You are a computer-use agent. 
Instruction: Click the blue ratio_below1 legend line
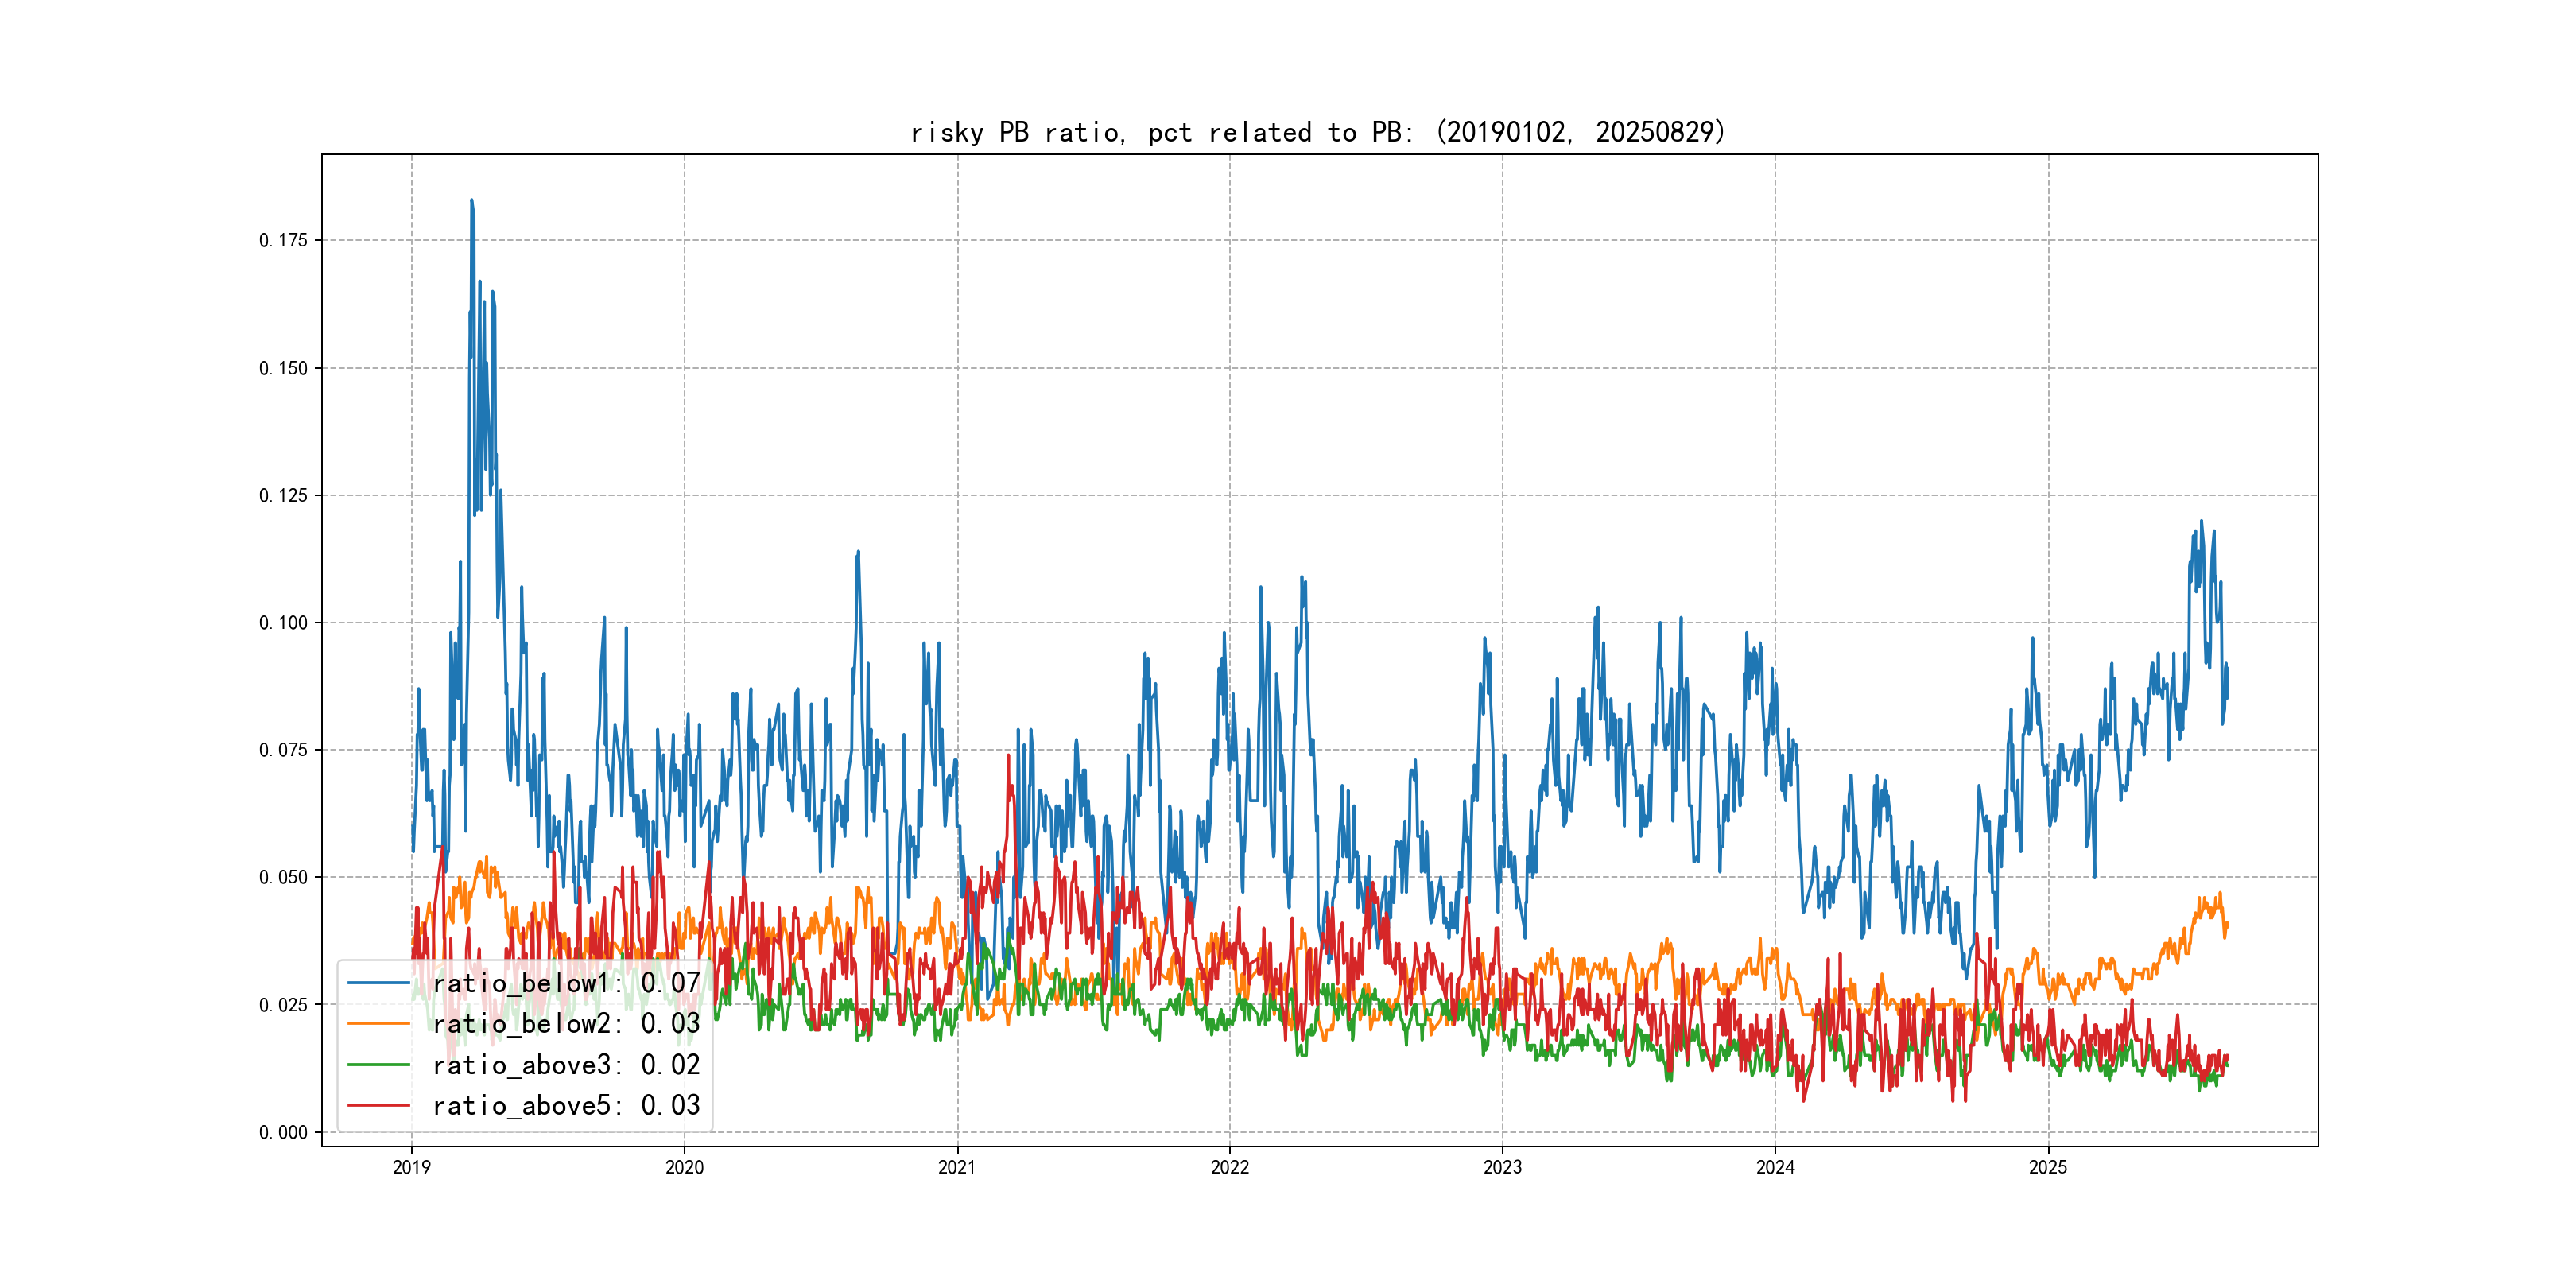point(378,983)
